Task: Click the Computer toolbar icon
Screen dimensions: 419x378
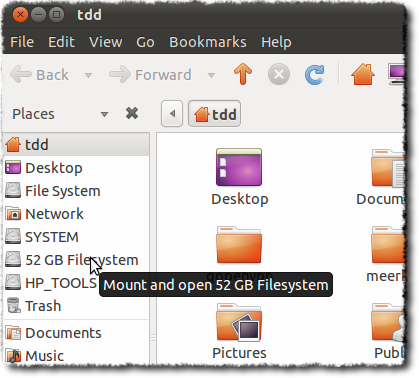Action: (x=397, y=74)
